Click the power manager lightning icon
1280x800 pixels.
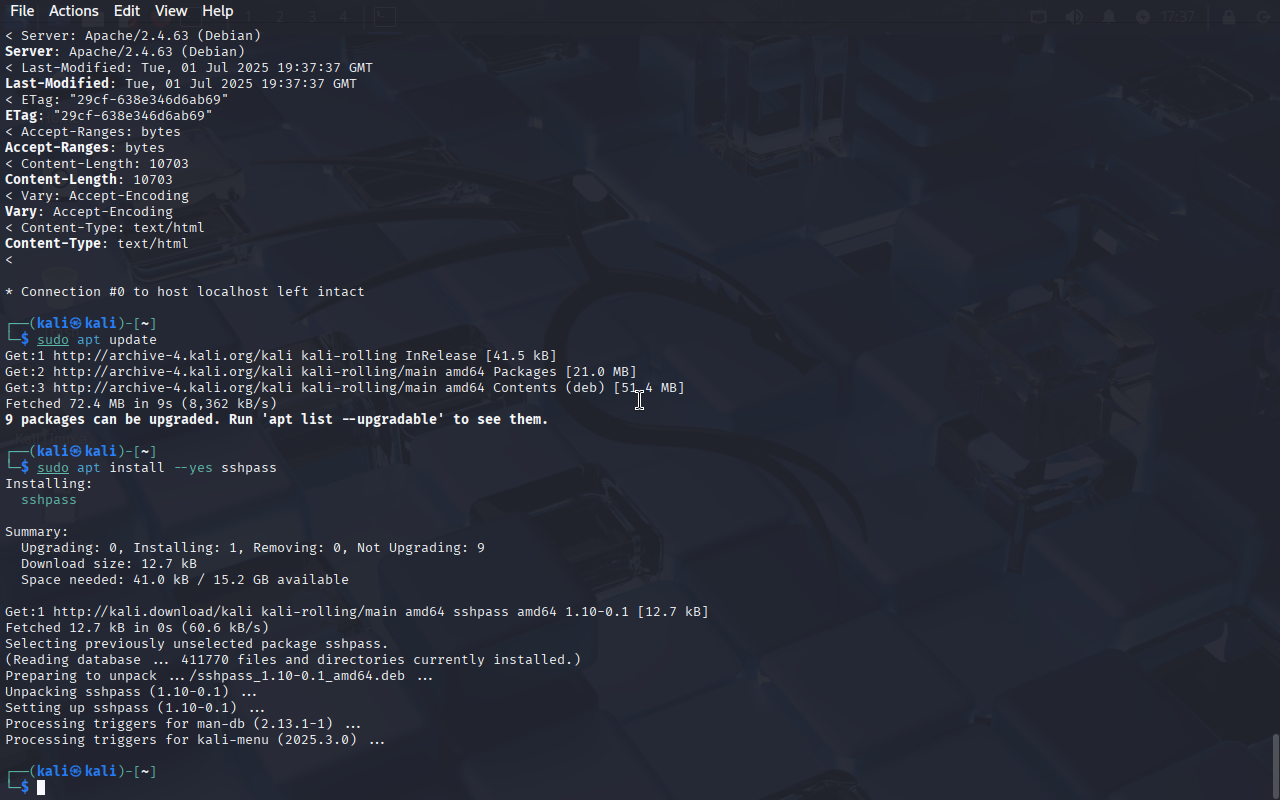[1143, 17]
